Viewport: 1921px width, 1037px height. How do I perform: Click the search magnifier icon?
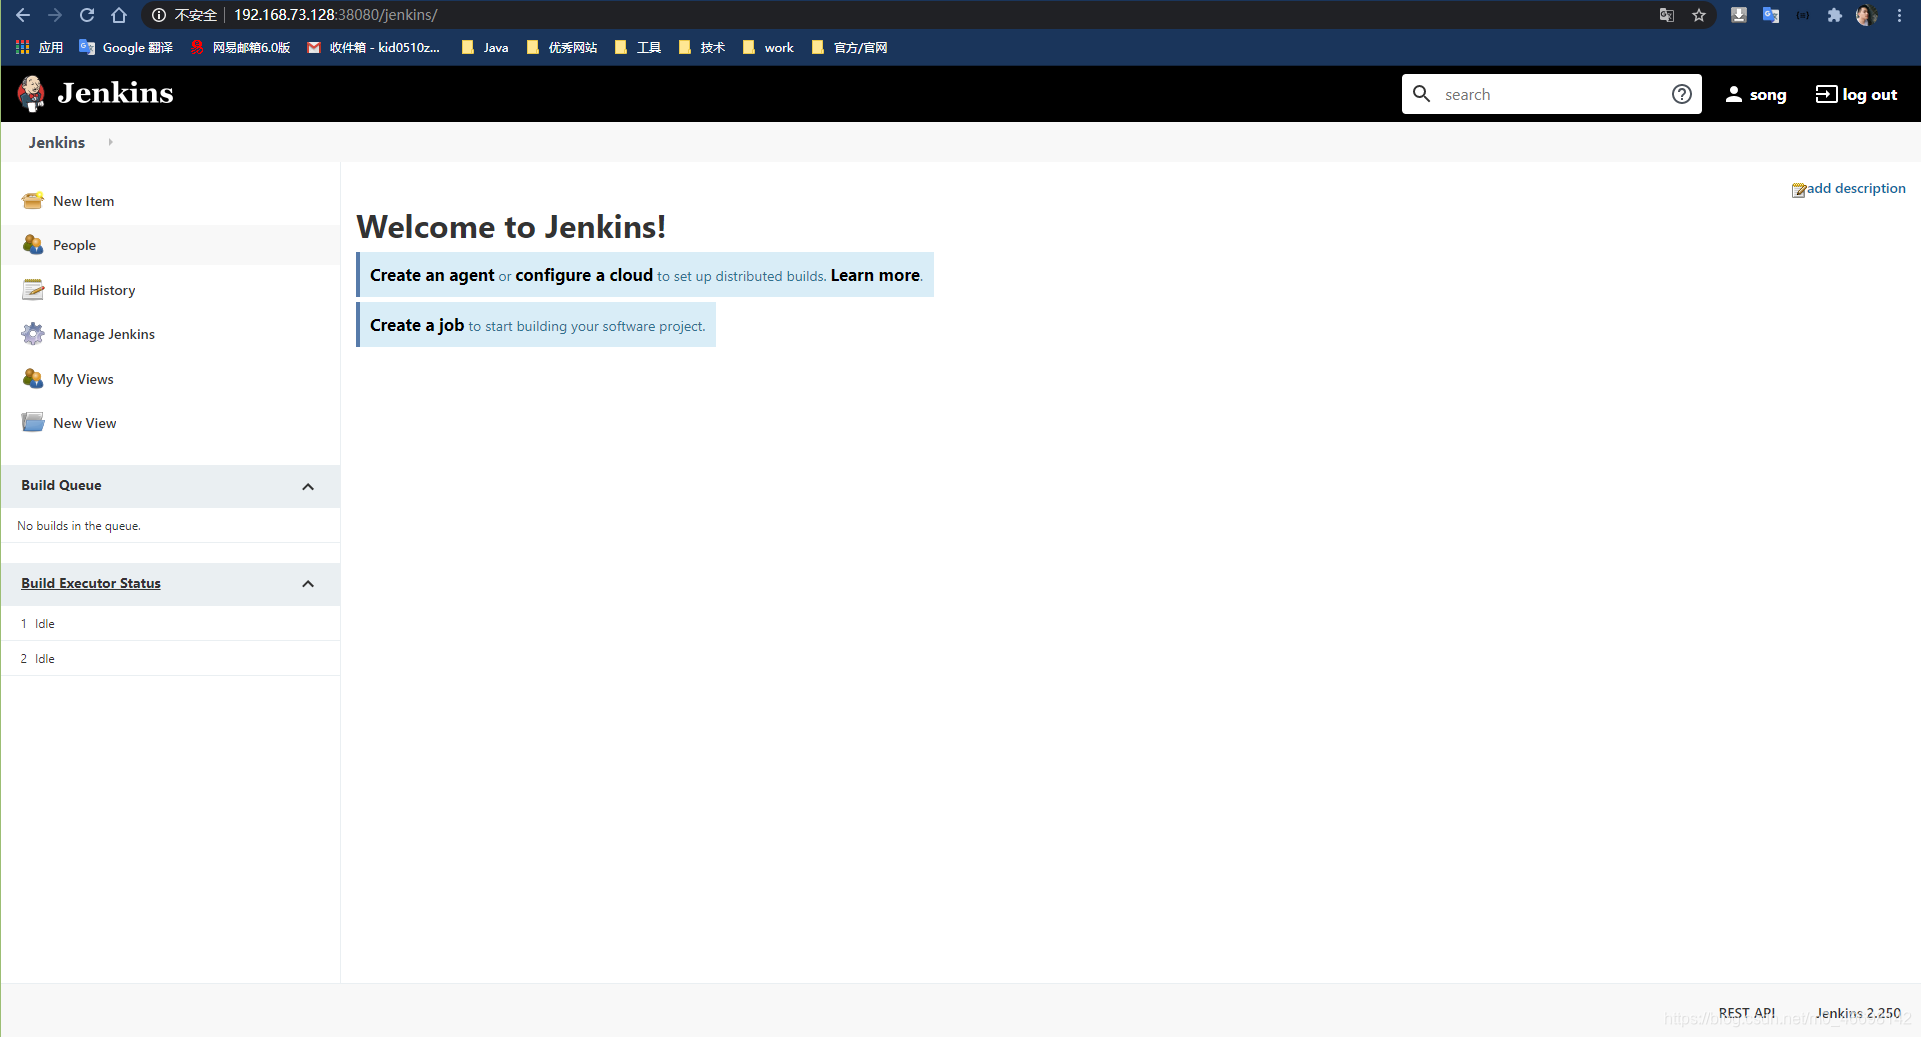click(x=1421, y=94)
